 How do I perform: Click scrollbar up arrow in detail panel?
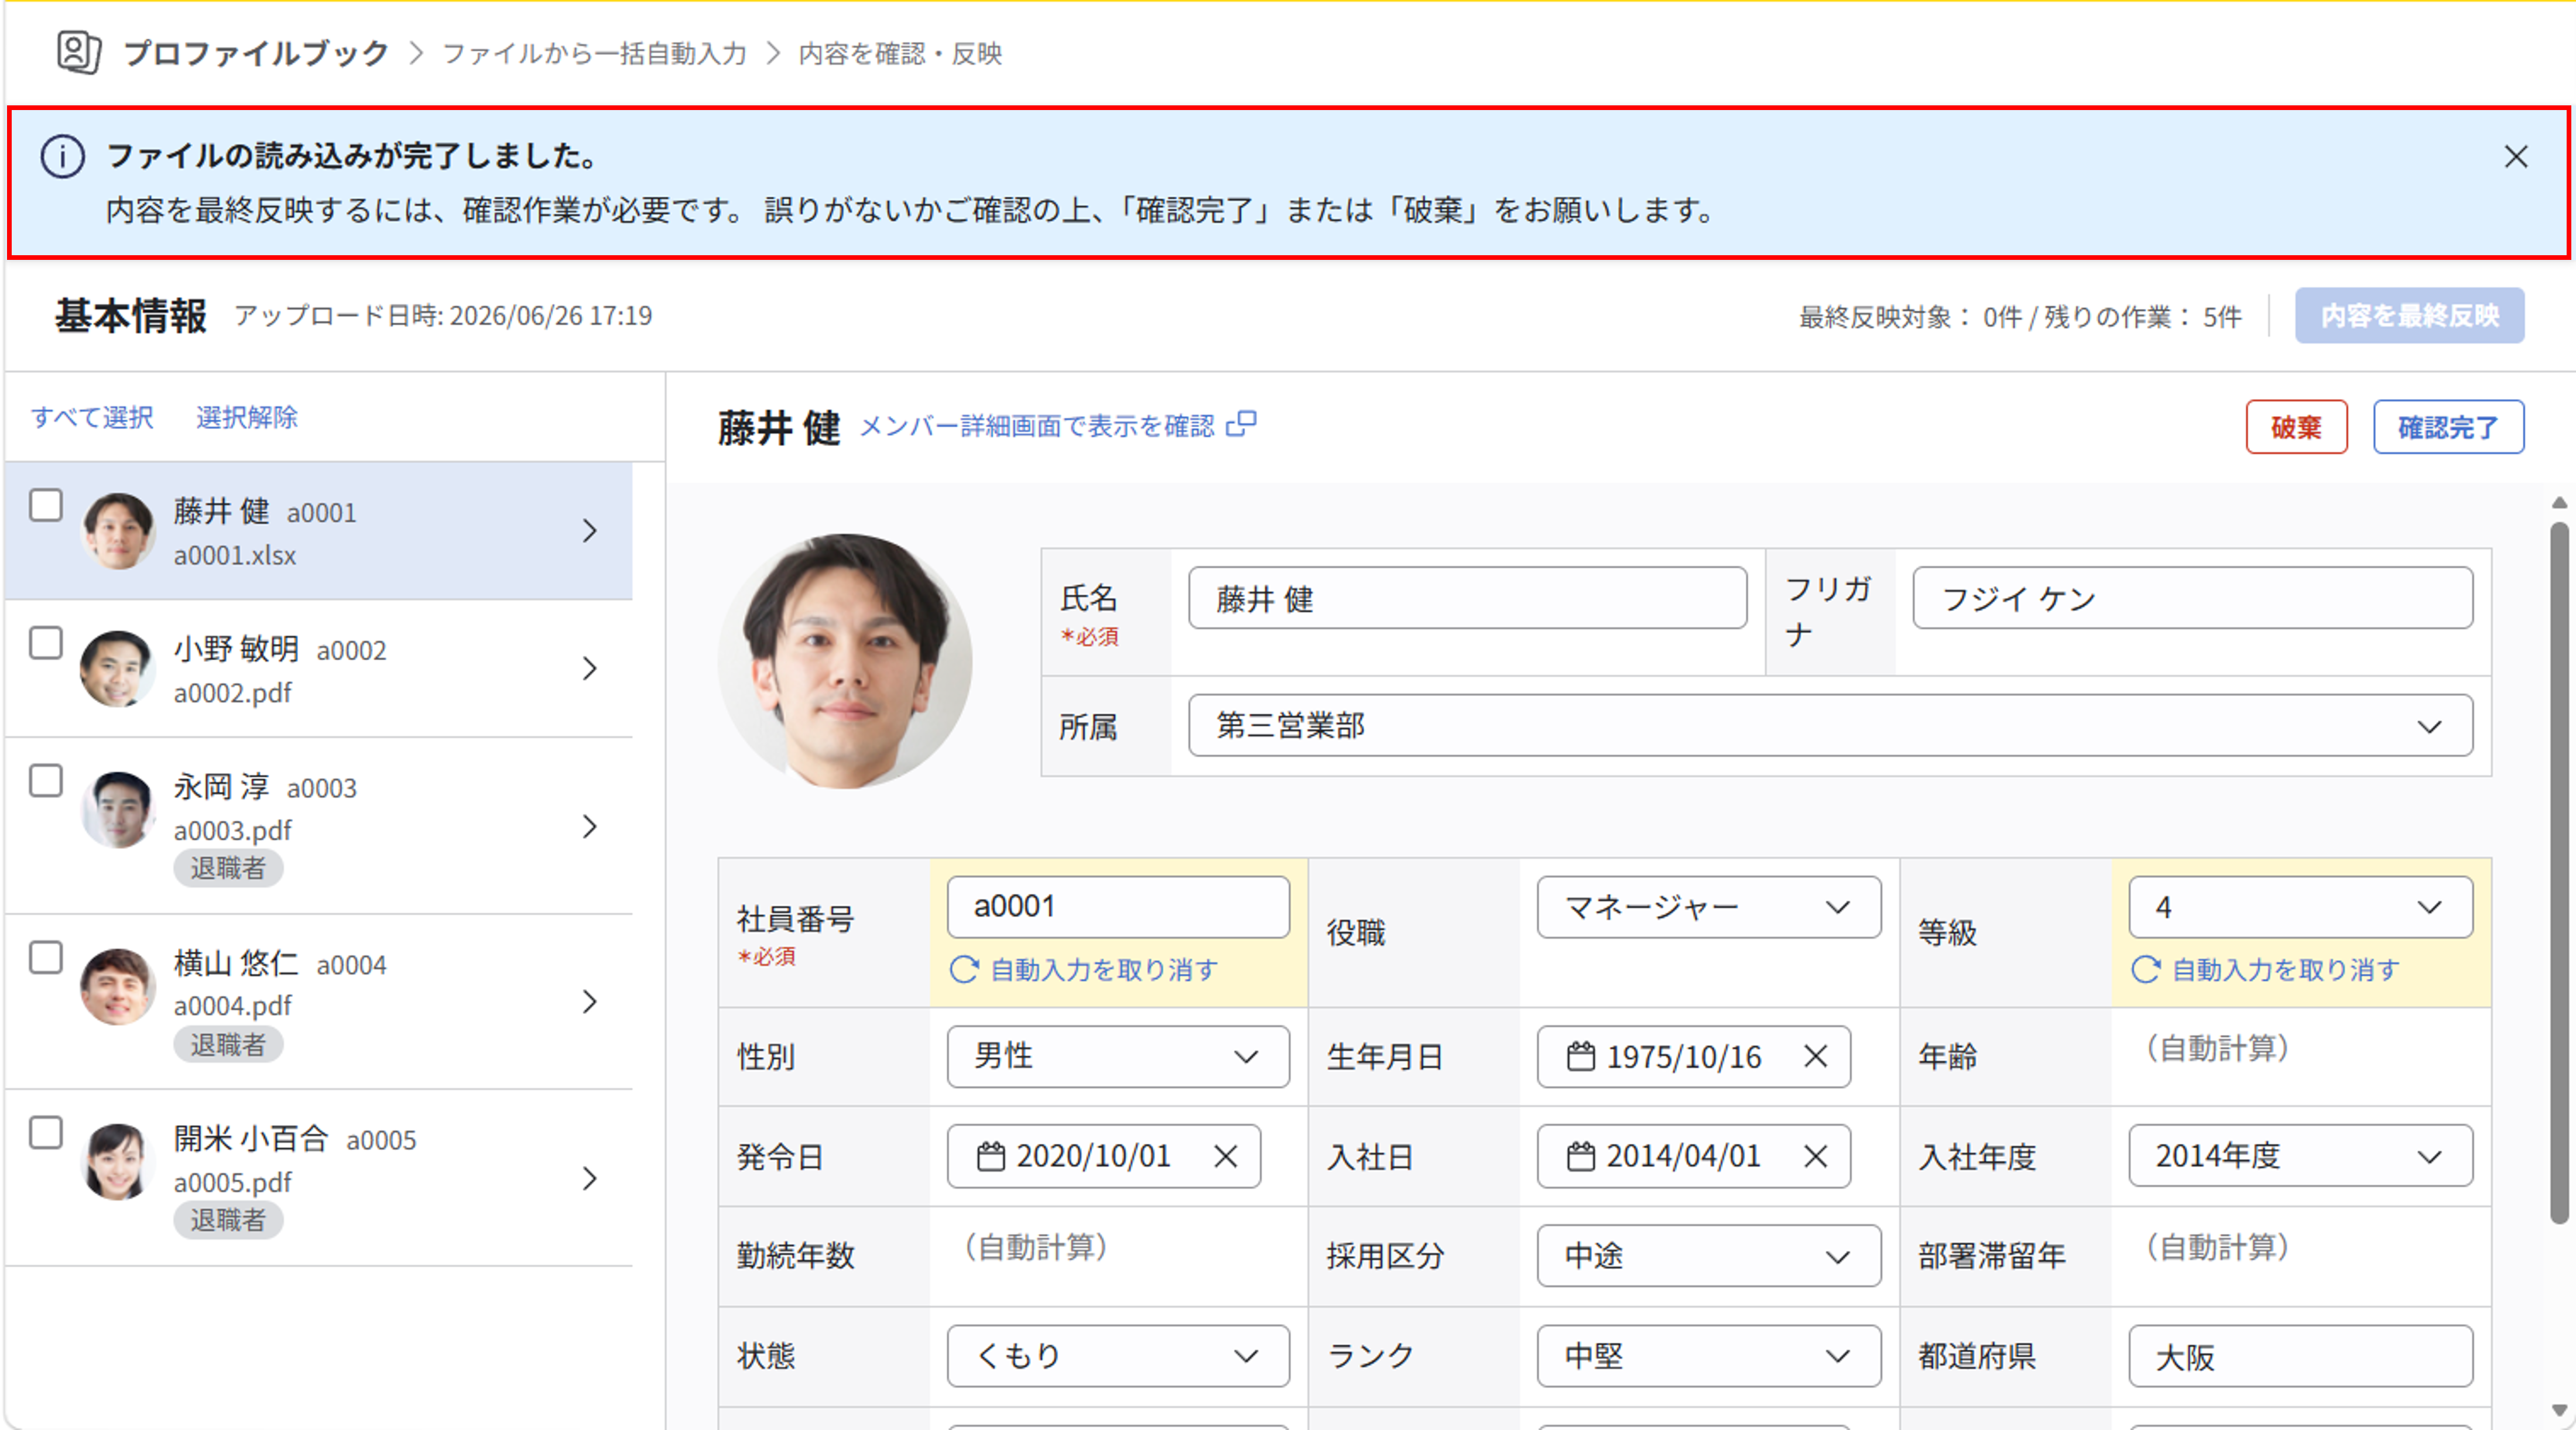[2559, 503]
